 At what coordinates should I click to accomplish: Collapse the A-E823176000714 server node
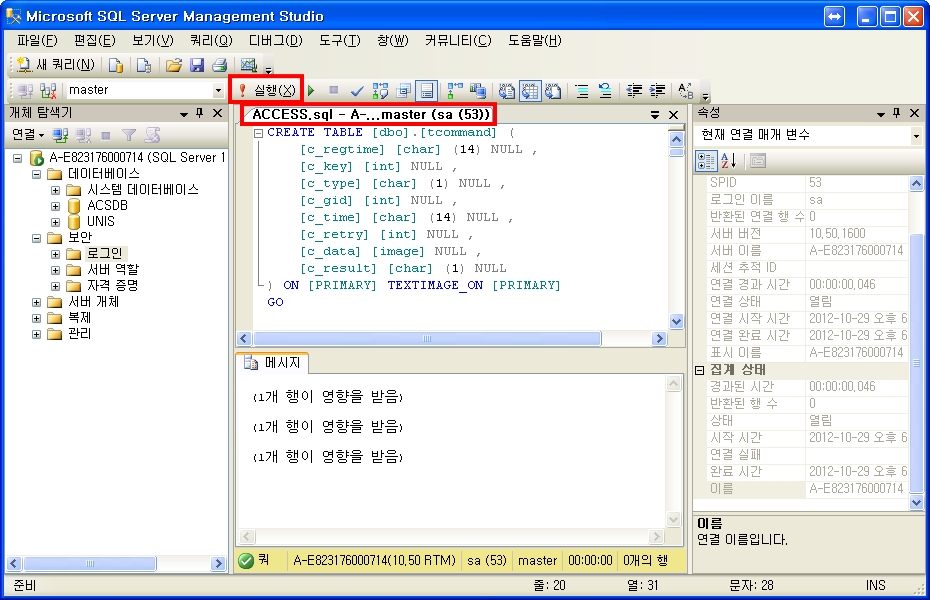tap(18, 158)
